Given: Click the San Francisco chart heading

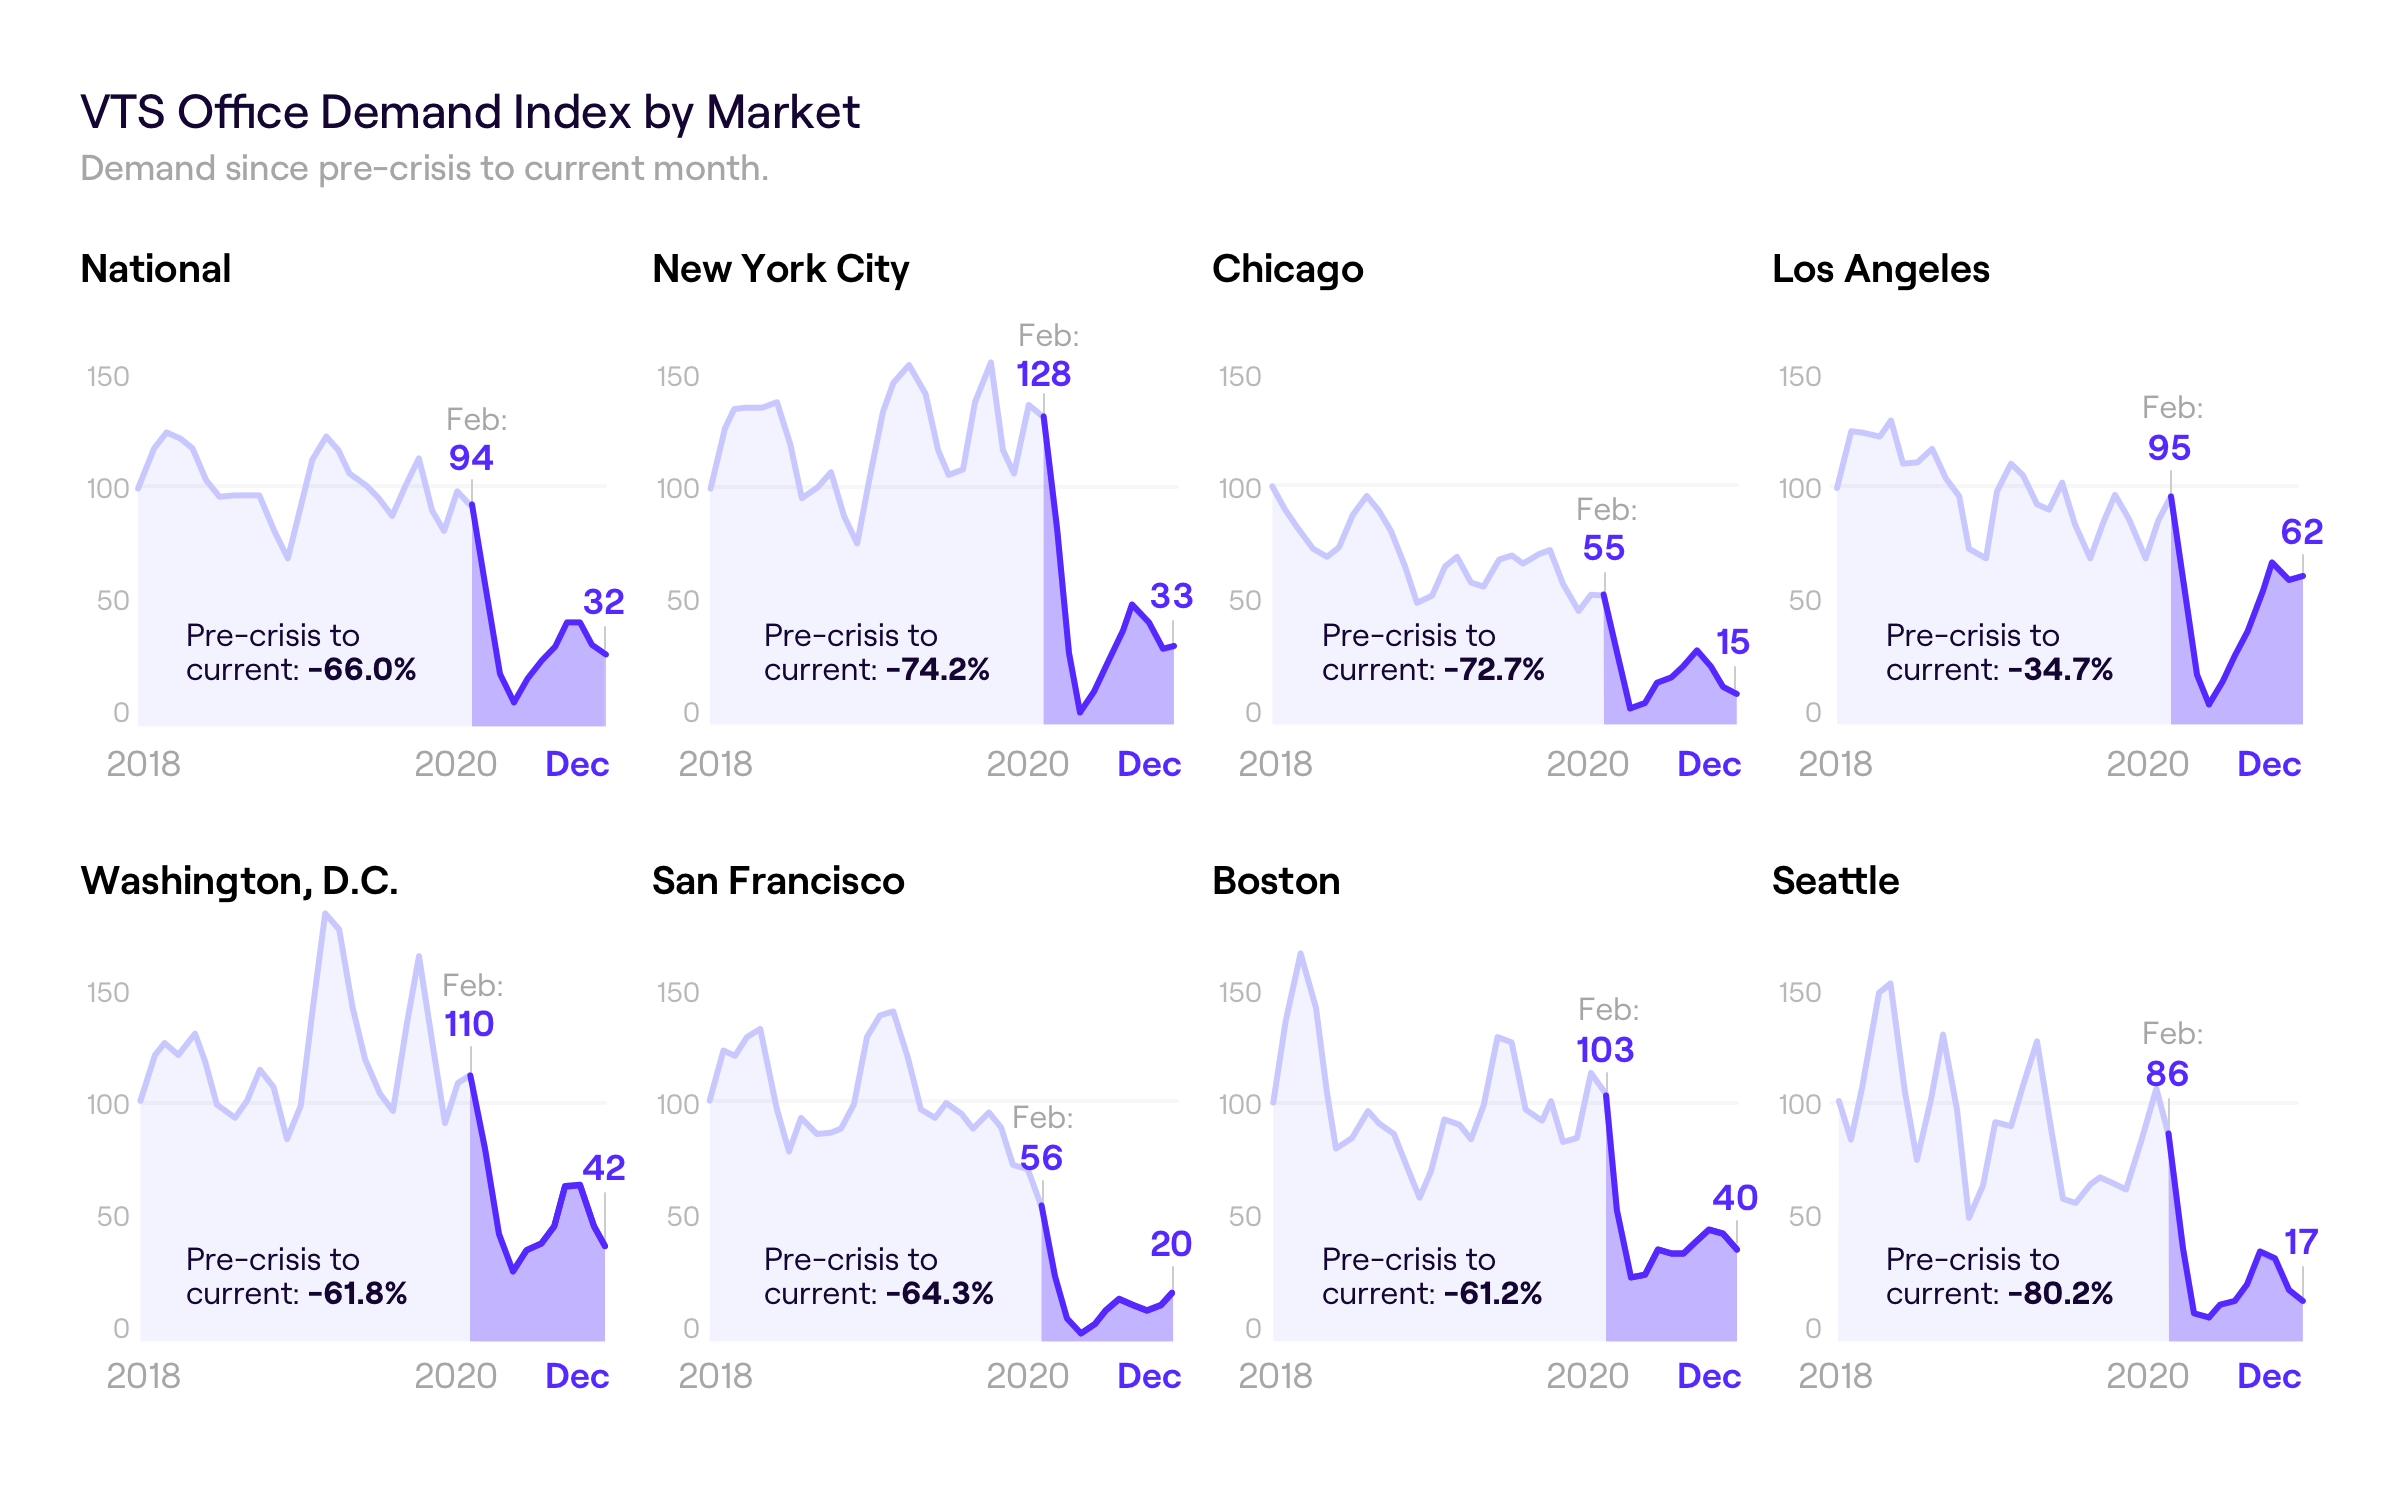Looking at the screenshot, I should pyautogui.click(x=778, y=881).
